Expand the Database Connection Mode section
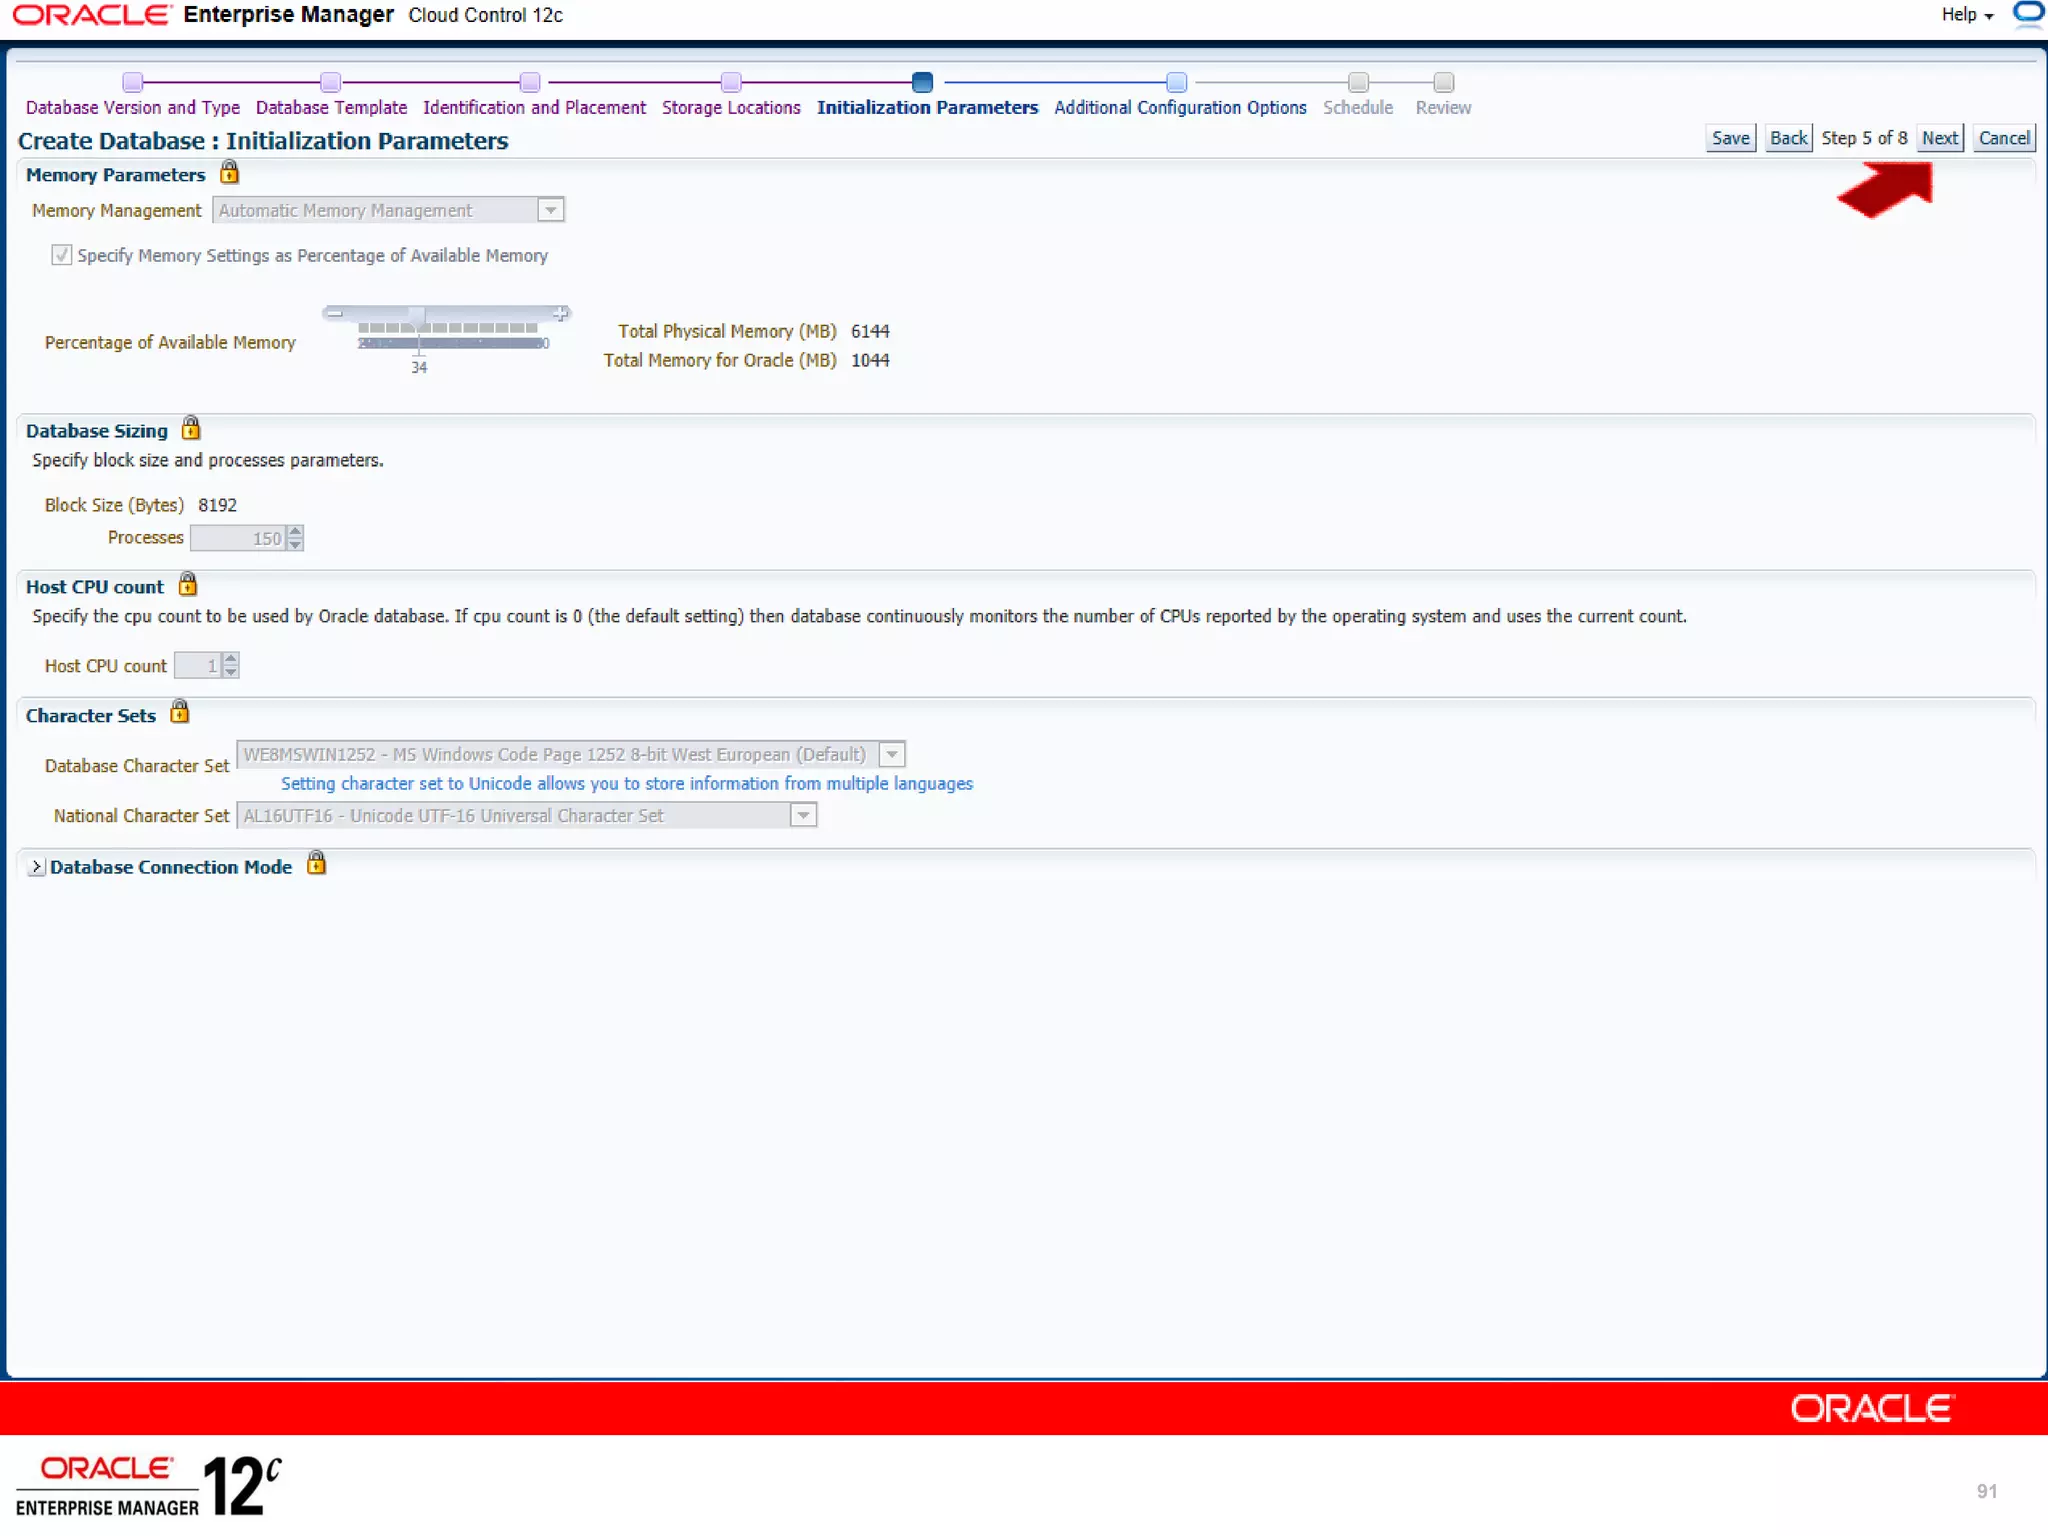The width and height of the screenshot is (2048, 1536). point(36,867)
